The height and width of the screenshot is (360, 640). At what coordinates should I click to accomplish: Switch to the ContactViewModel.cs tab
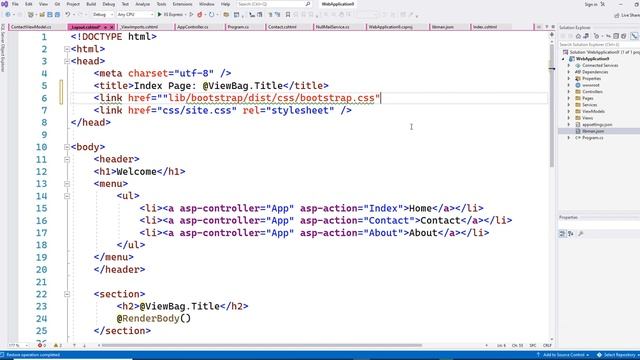click(31, 27)
